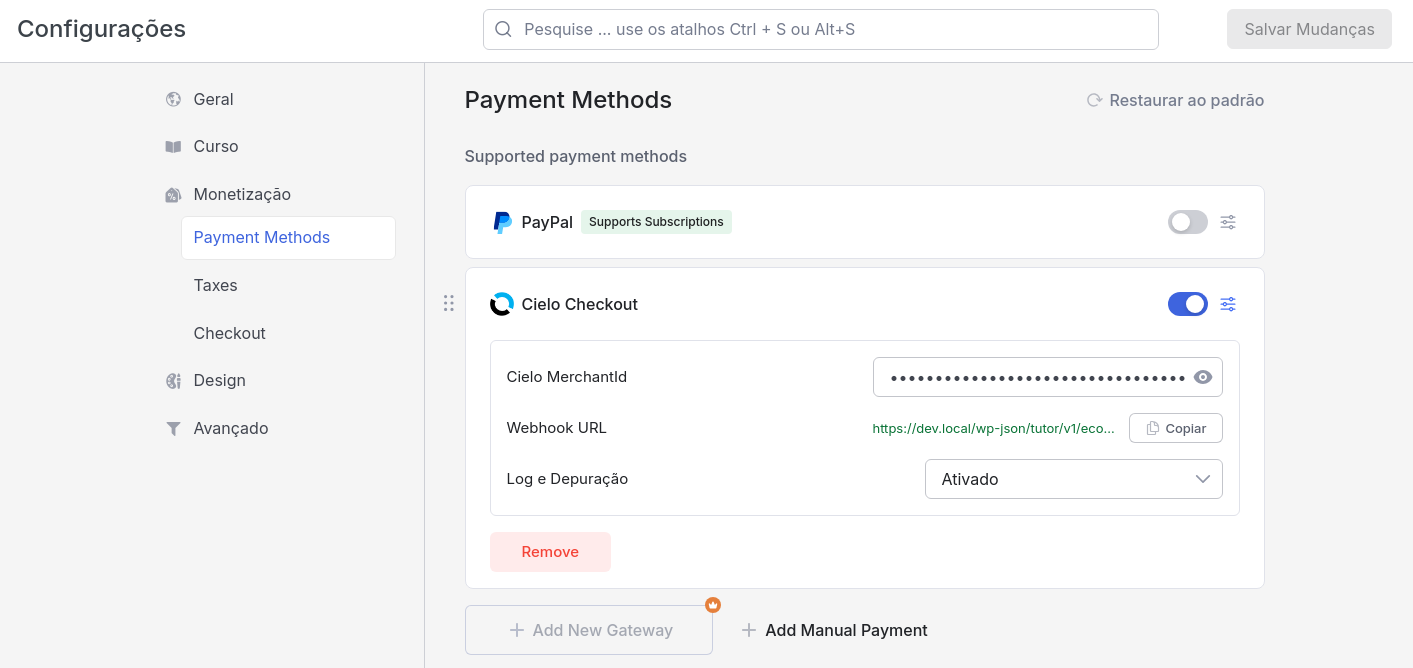This screenshot has height=668, width=1413.
Task: Select Taxes in the sidebar
Action: 215,285
